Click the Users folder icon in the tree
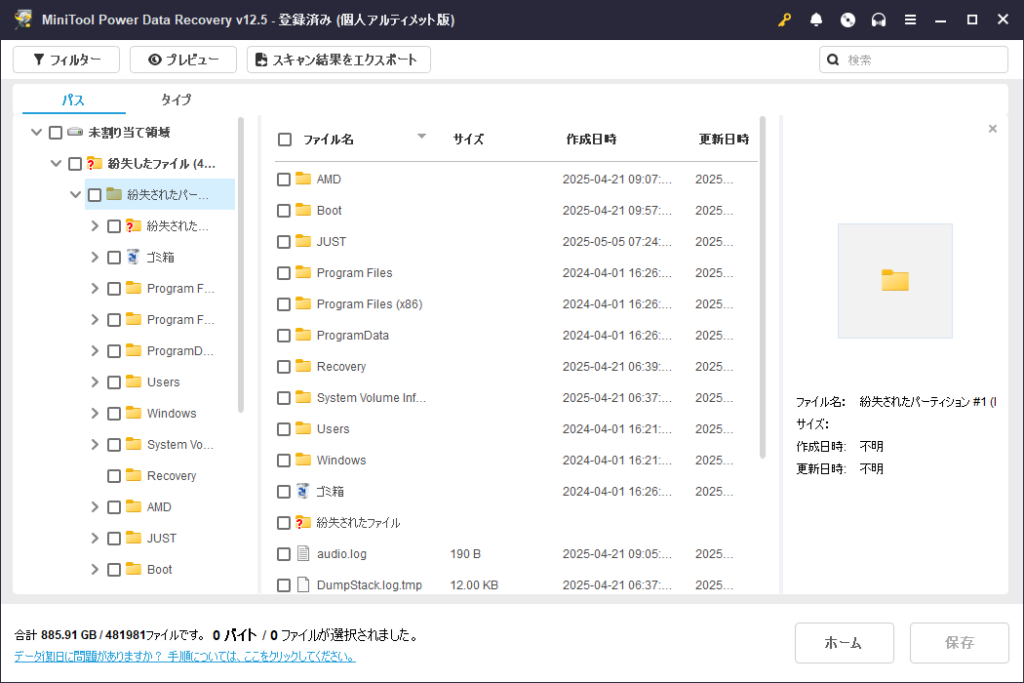The image size is (1024, 683). pos(134,381)
